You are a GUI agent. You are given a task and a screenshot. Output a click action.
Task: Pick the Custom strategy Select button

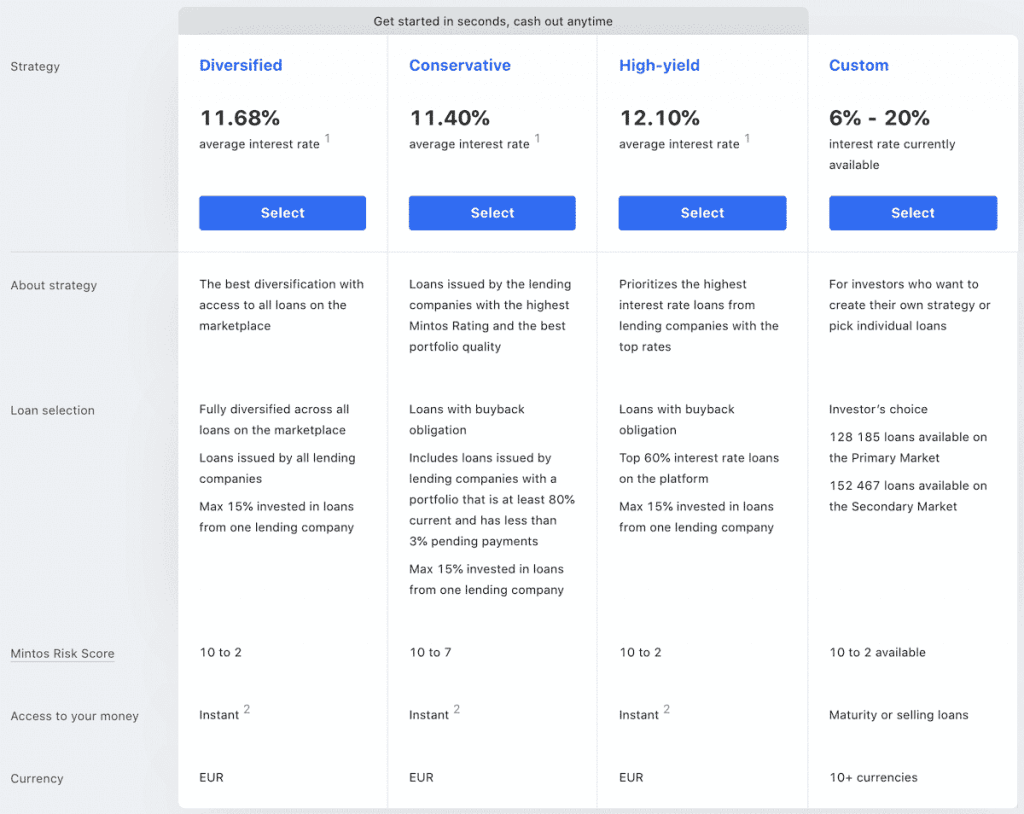pyautogui.click(x=912, y=213)
